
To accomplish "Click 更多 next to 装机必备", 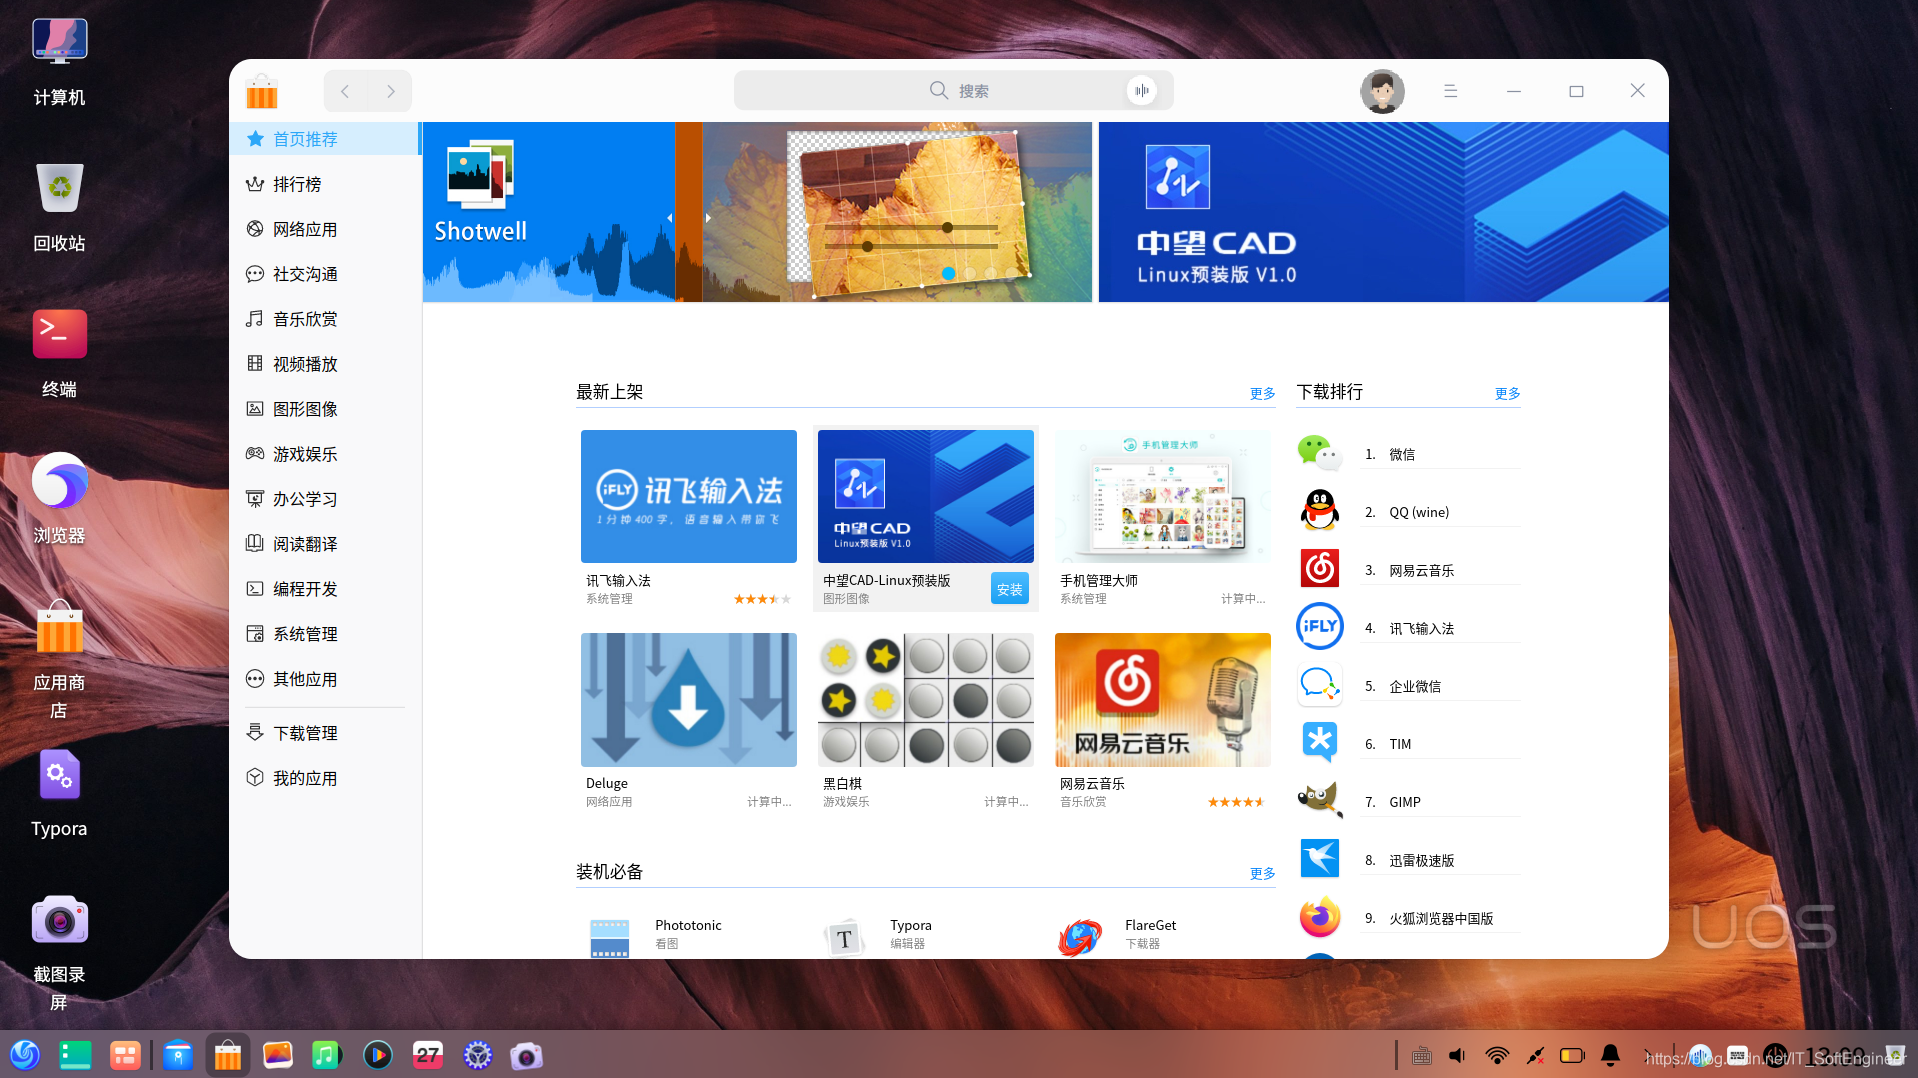I will [1262, 873].
